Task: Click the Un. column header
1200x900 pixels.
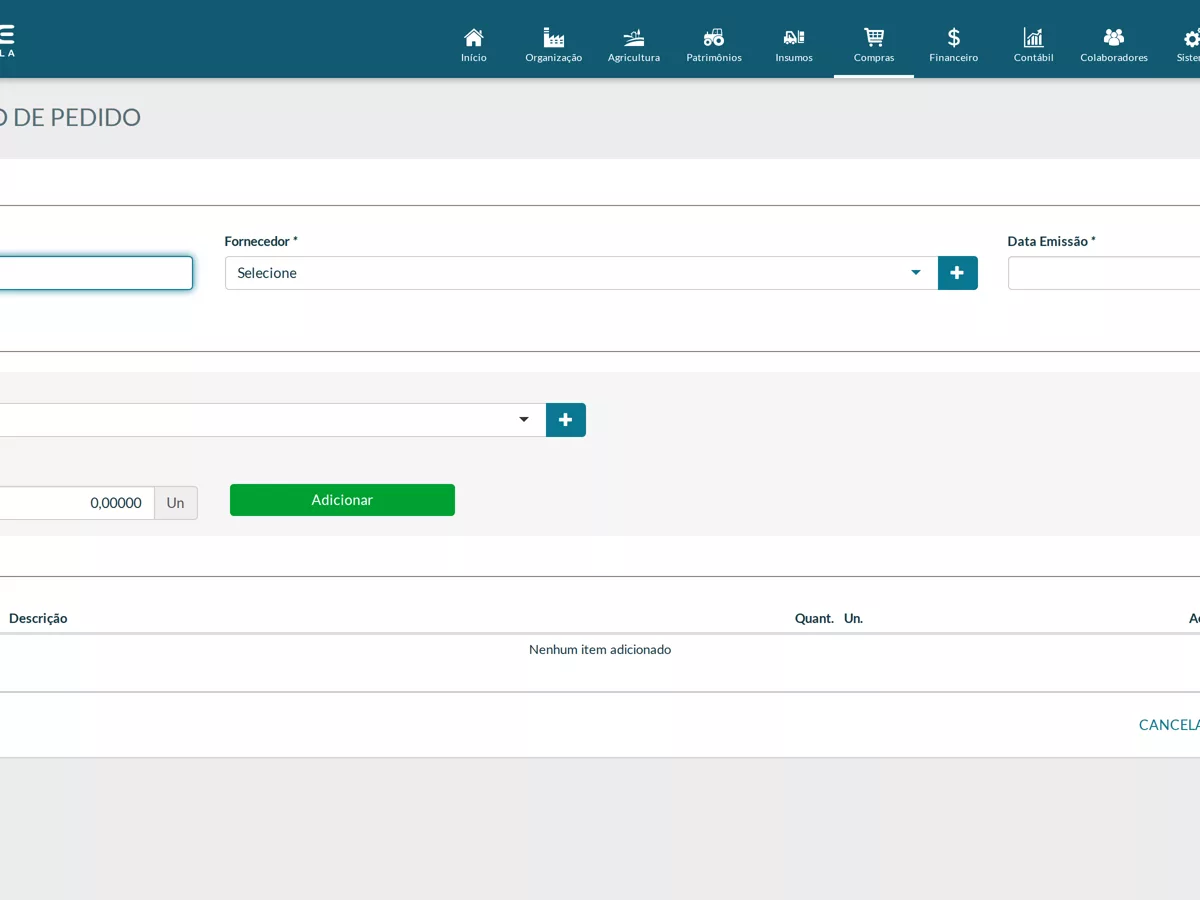Action: click(853, 618)
